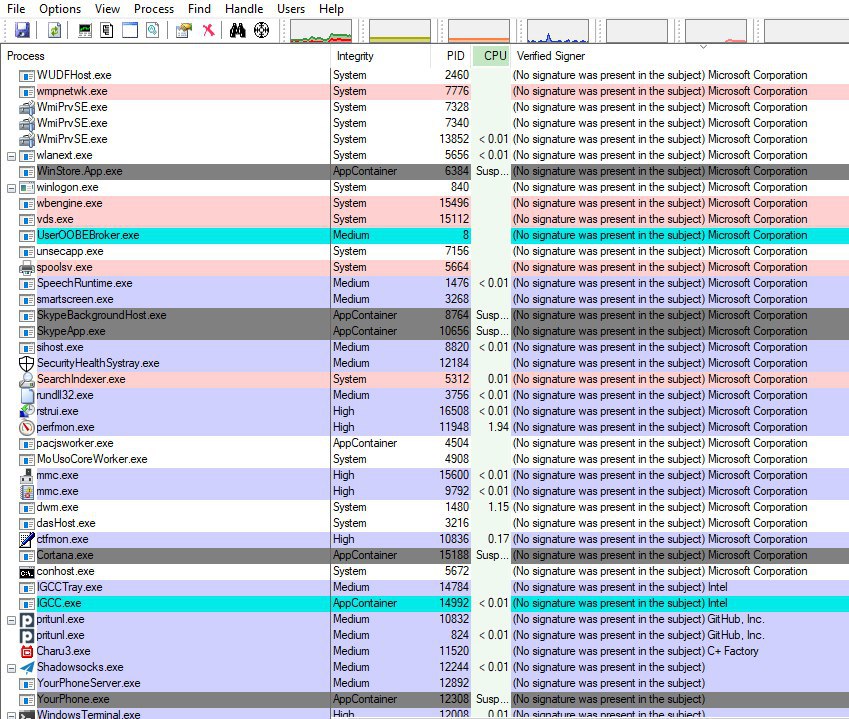Select the SkypeBackgroundHost.exe row
The height and width of the screenshot is (719, 849).
[424, 316]
